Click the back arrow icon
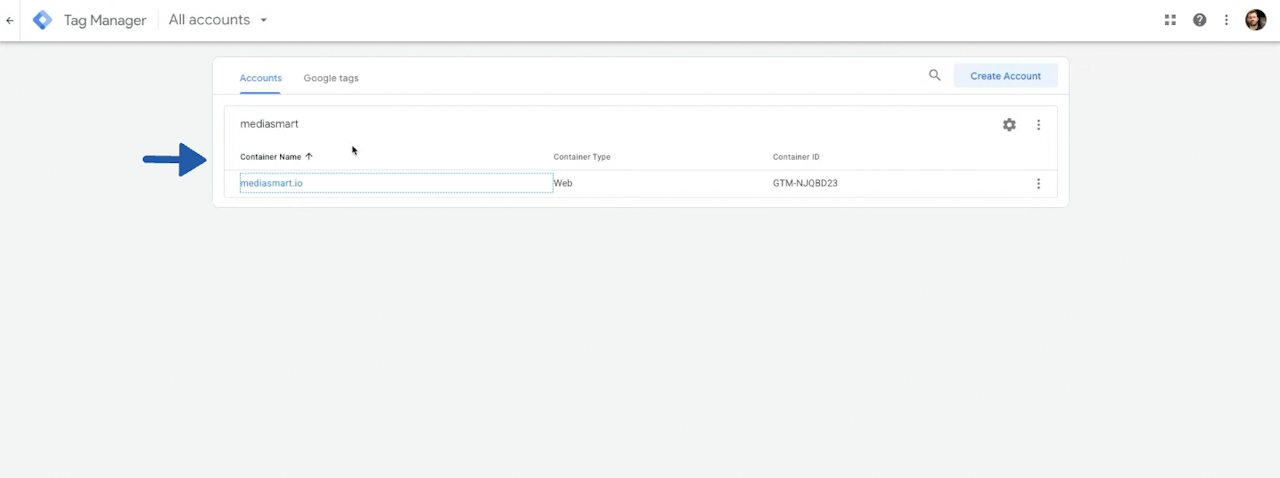The image size is (1280, 478). [x=10, y=20]
